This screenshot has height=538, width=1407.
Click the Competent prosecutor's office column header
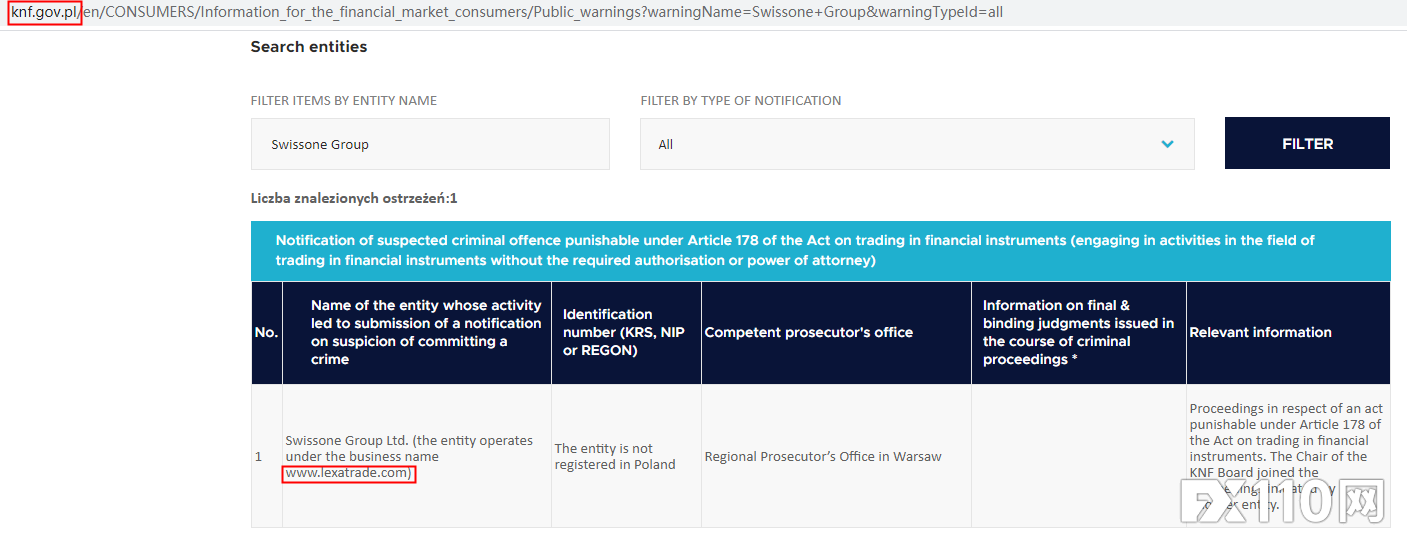click(808, 333)
